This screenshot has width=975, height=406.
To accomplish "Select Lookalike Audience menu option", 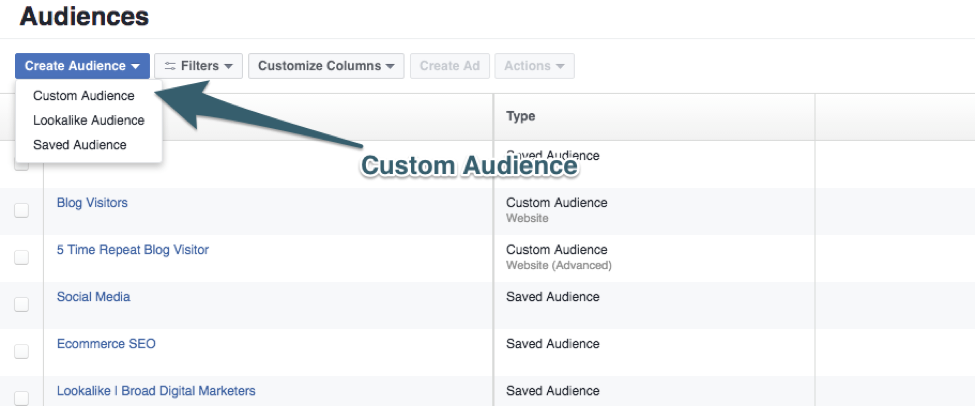I will (x=89, y=120).
